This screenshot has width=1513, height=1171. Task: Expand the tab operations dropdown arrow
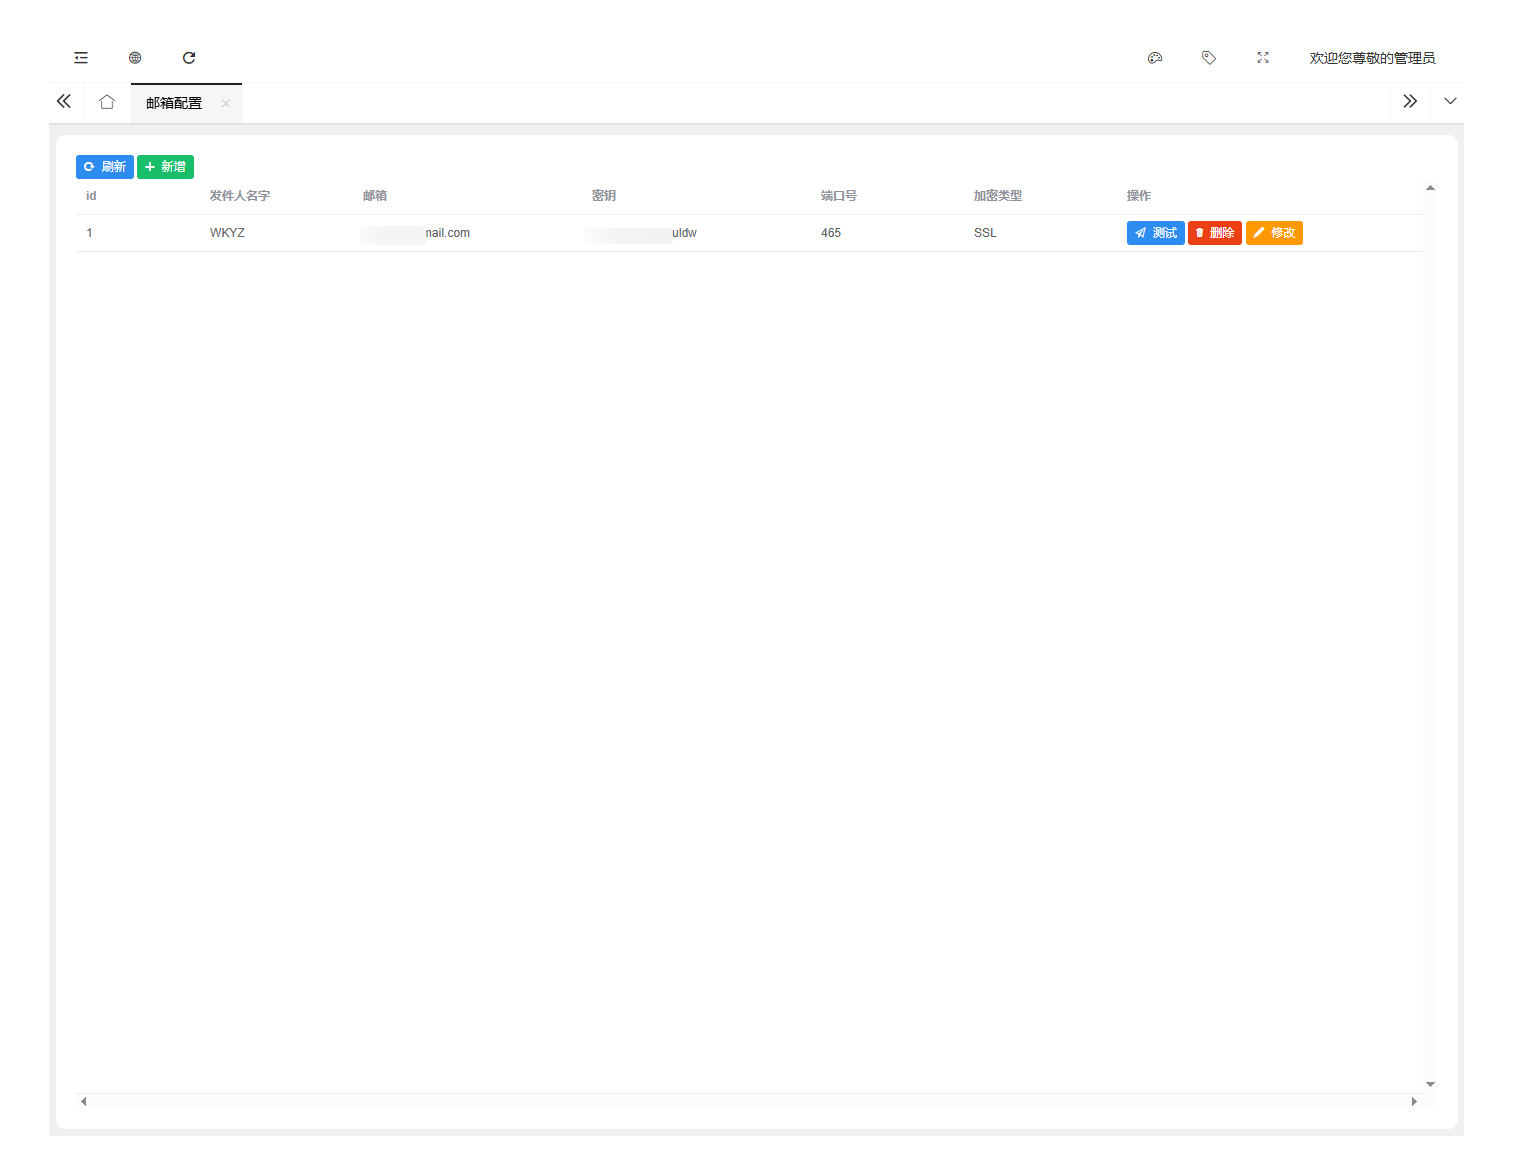pos(1450,101)
